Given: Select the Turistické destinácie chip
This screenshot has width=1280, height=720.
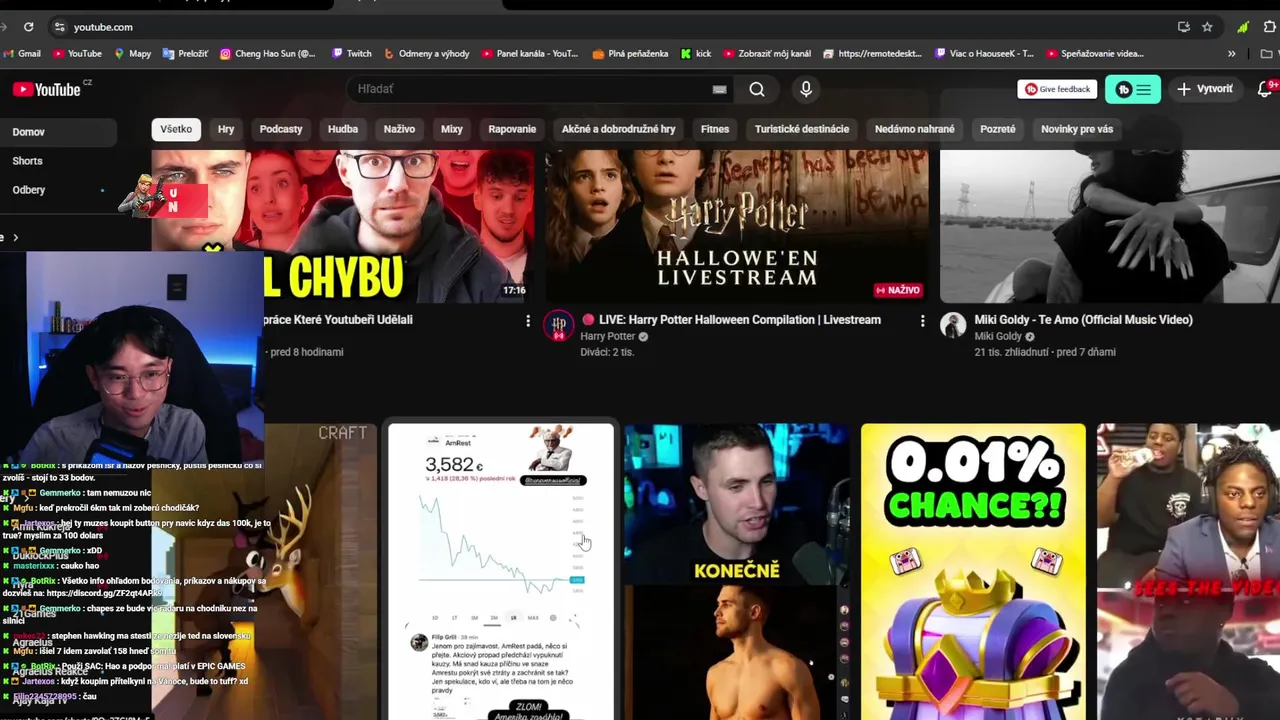Looking at the screenshot, I should (802, 129).
